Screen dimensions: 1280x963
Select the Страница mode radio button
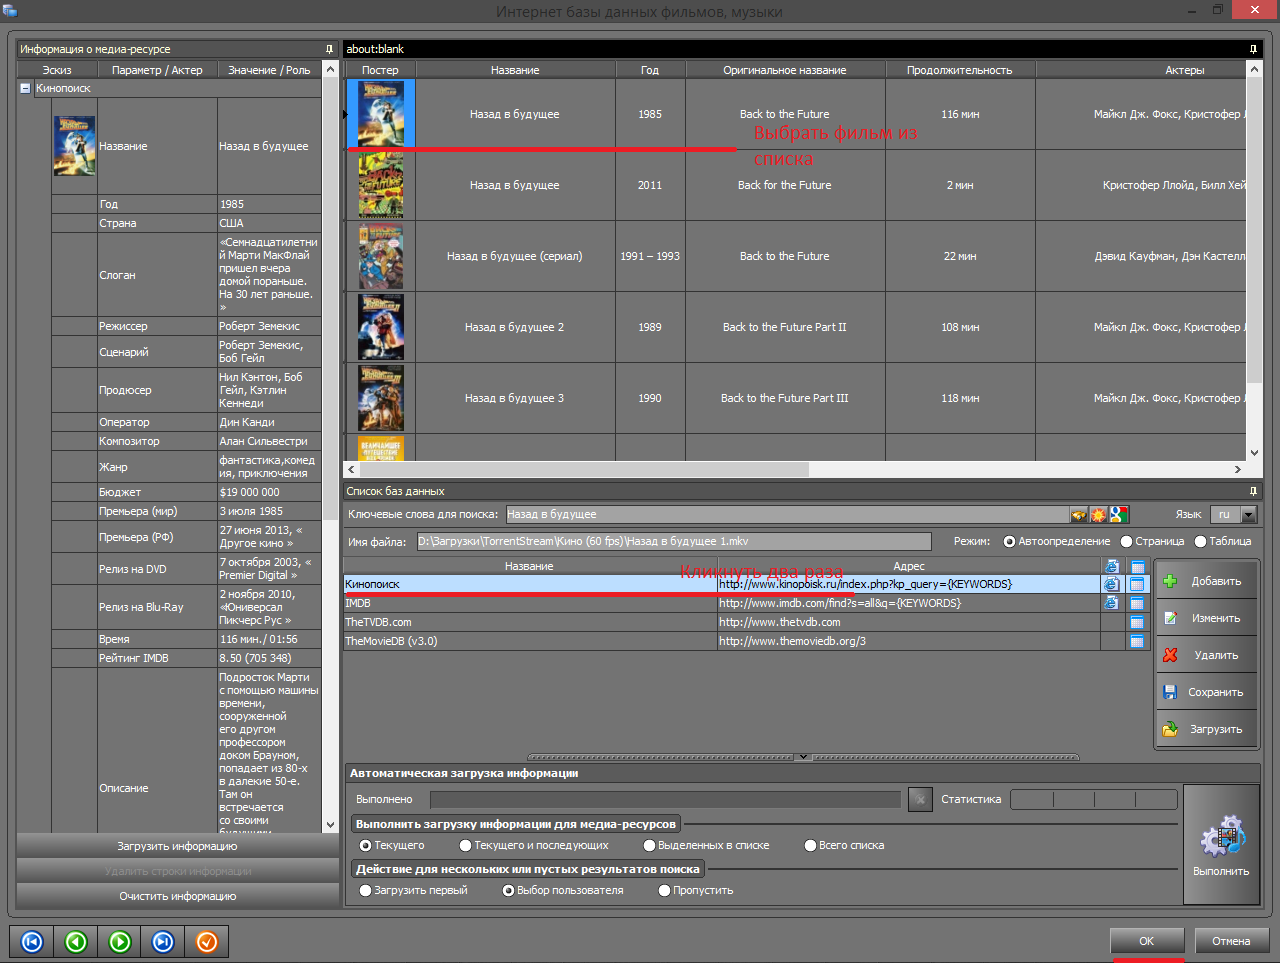pyautogui.click(x=1127, y=542)
